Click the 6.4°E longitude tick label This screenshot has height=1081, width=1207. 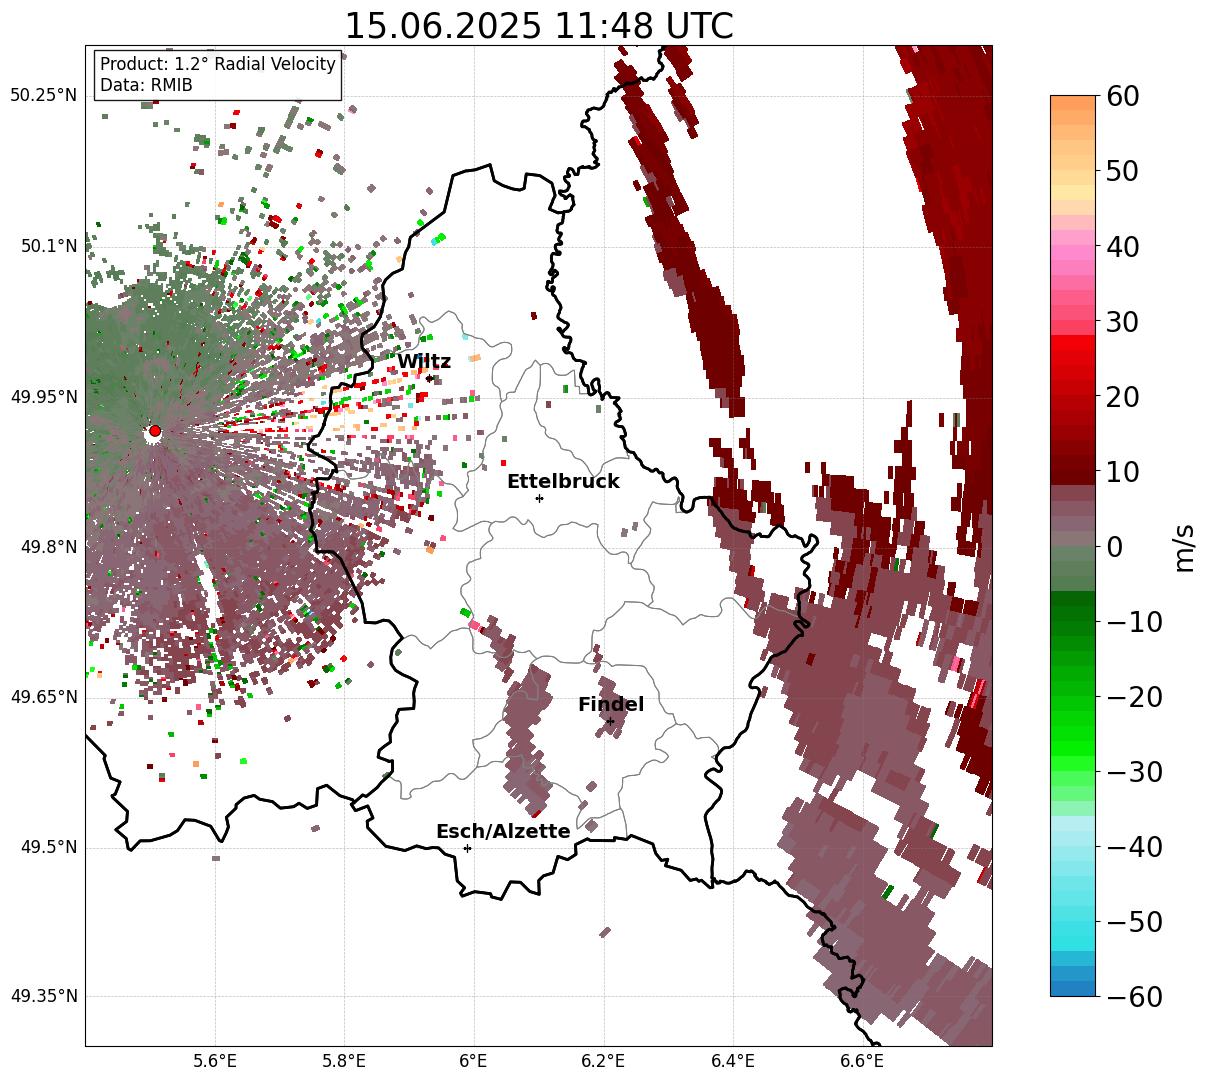(x=733, y=1061)
